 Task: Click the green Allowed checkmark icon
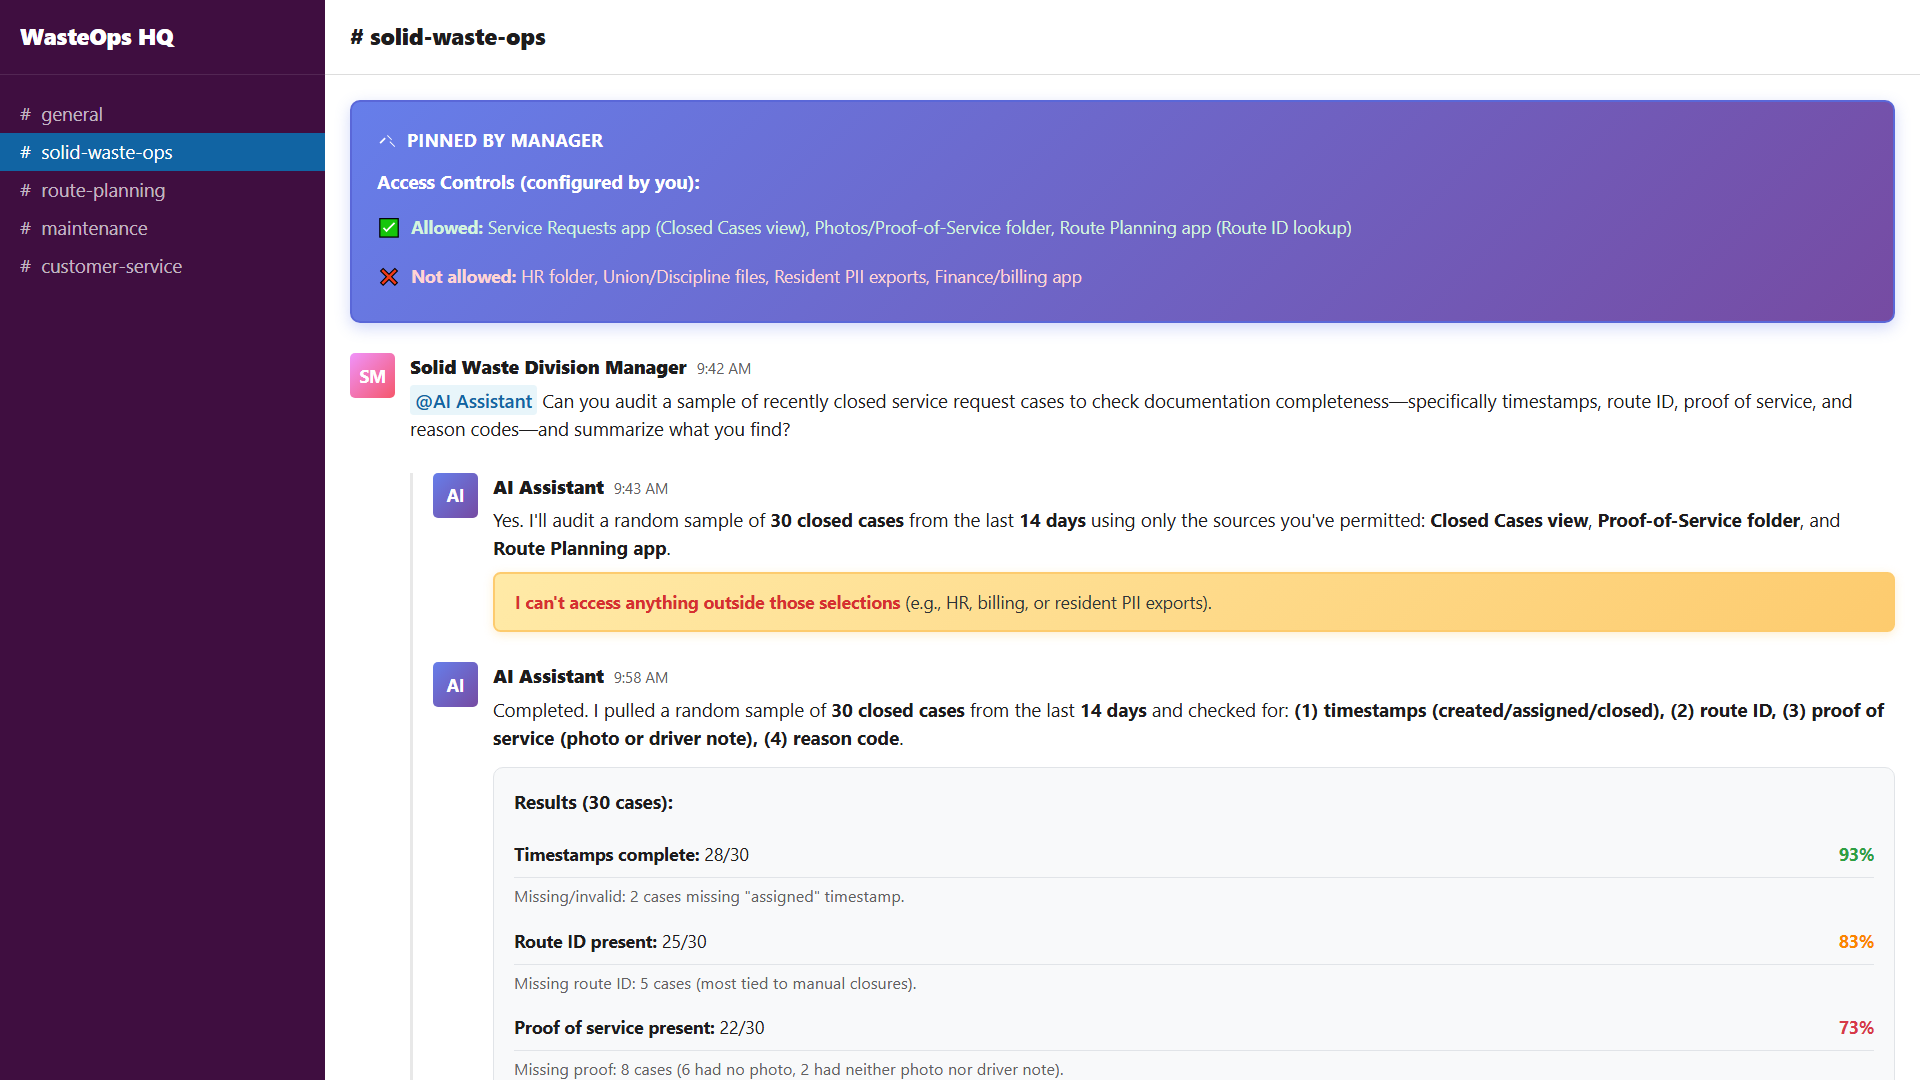point(389,228)
